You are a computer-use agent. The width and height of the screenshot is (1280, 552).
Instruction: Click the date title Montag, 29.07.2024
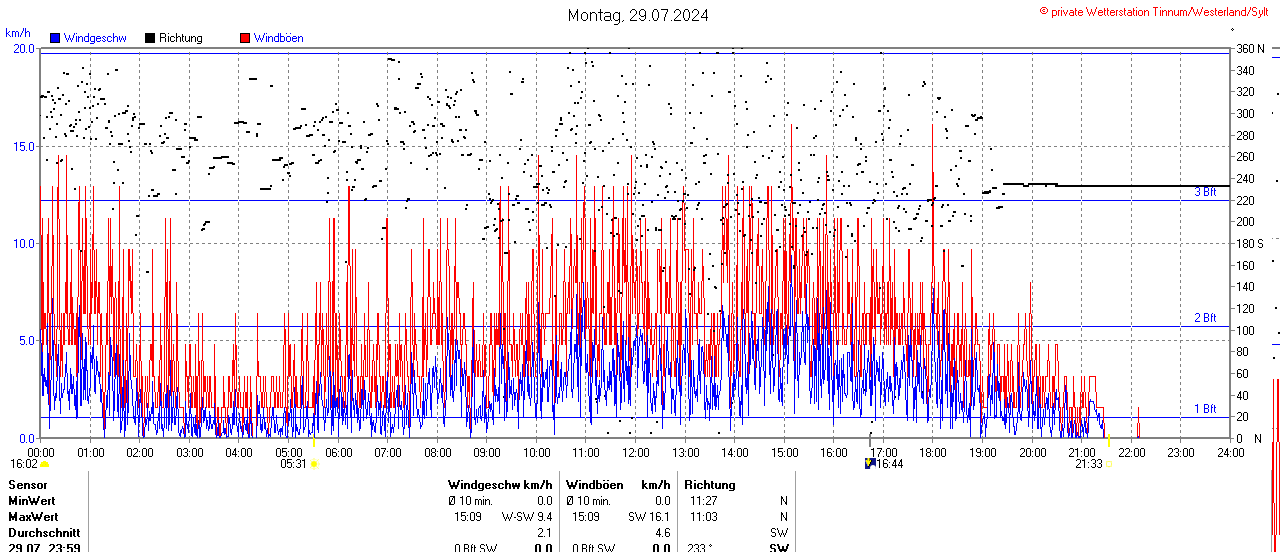tap(639, 15)
